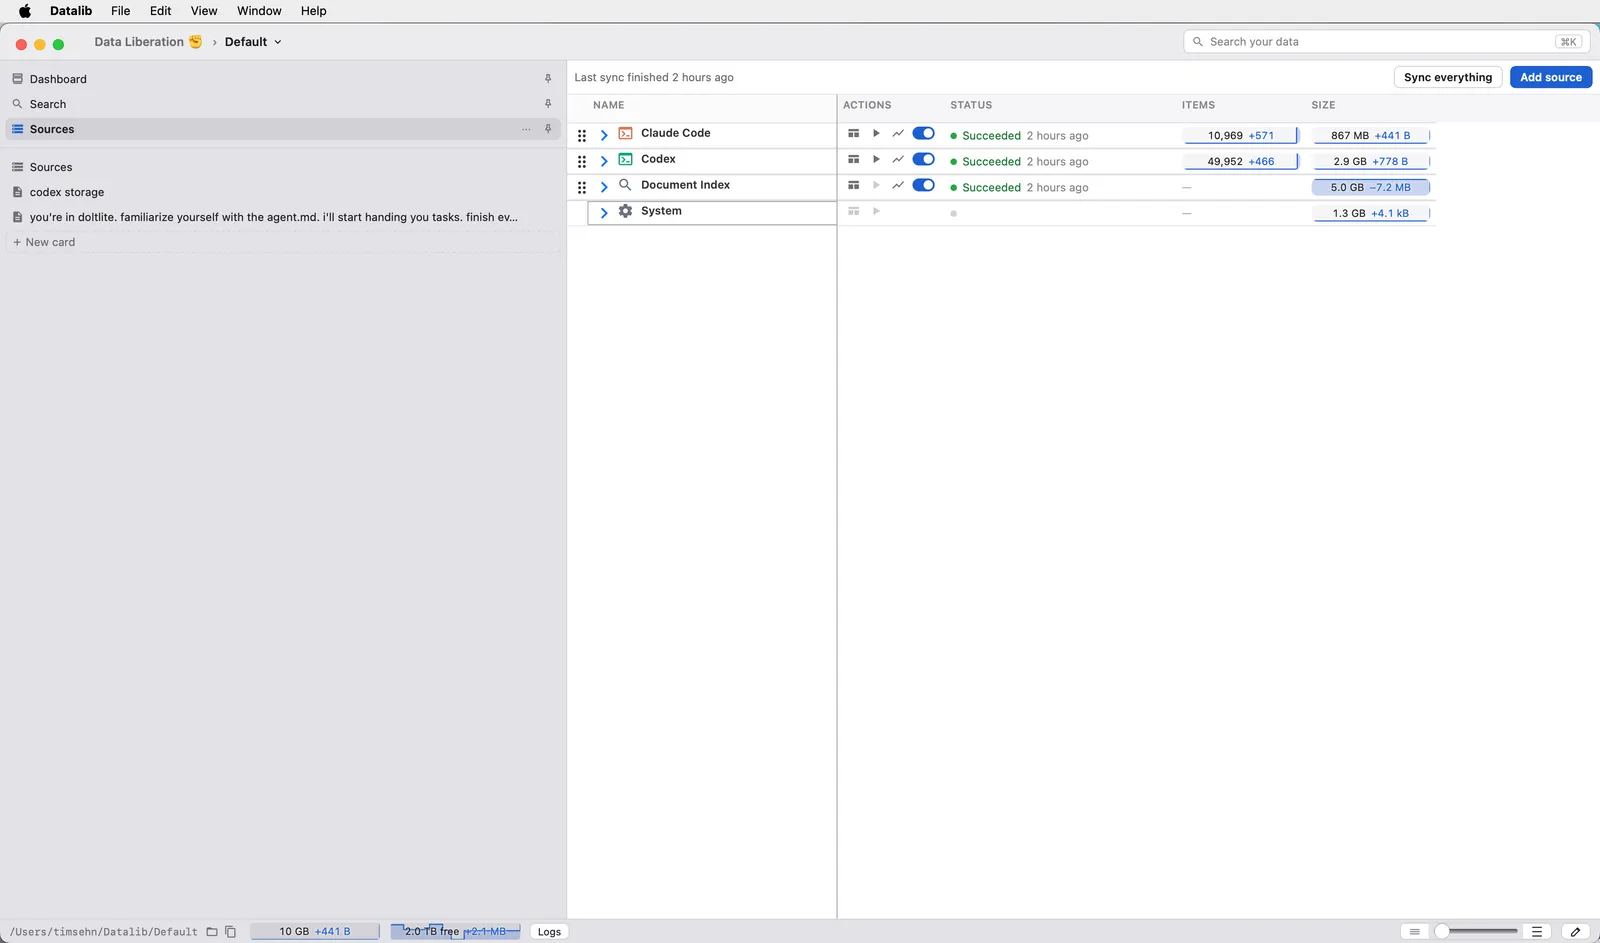The image size is (1600, 943).
Task: Open table view for System row
Action: [x=853, y=211]
